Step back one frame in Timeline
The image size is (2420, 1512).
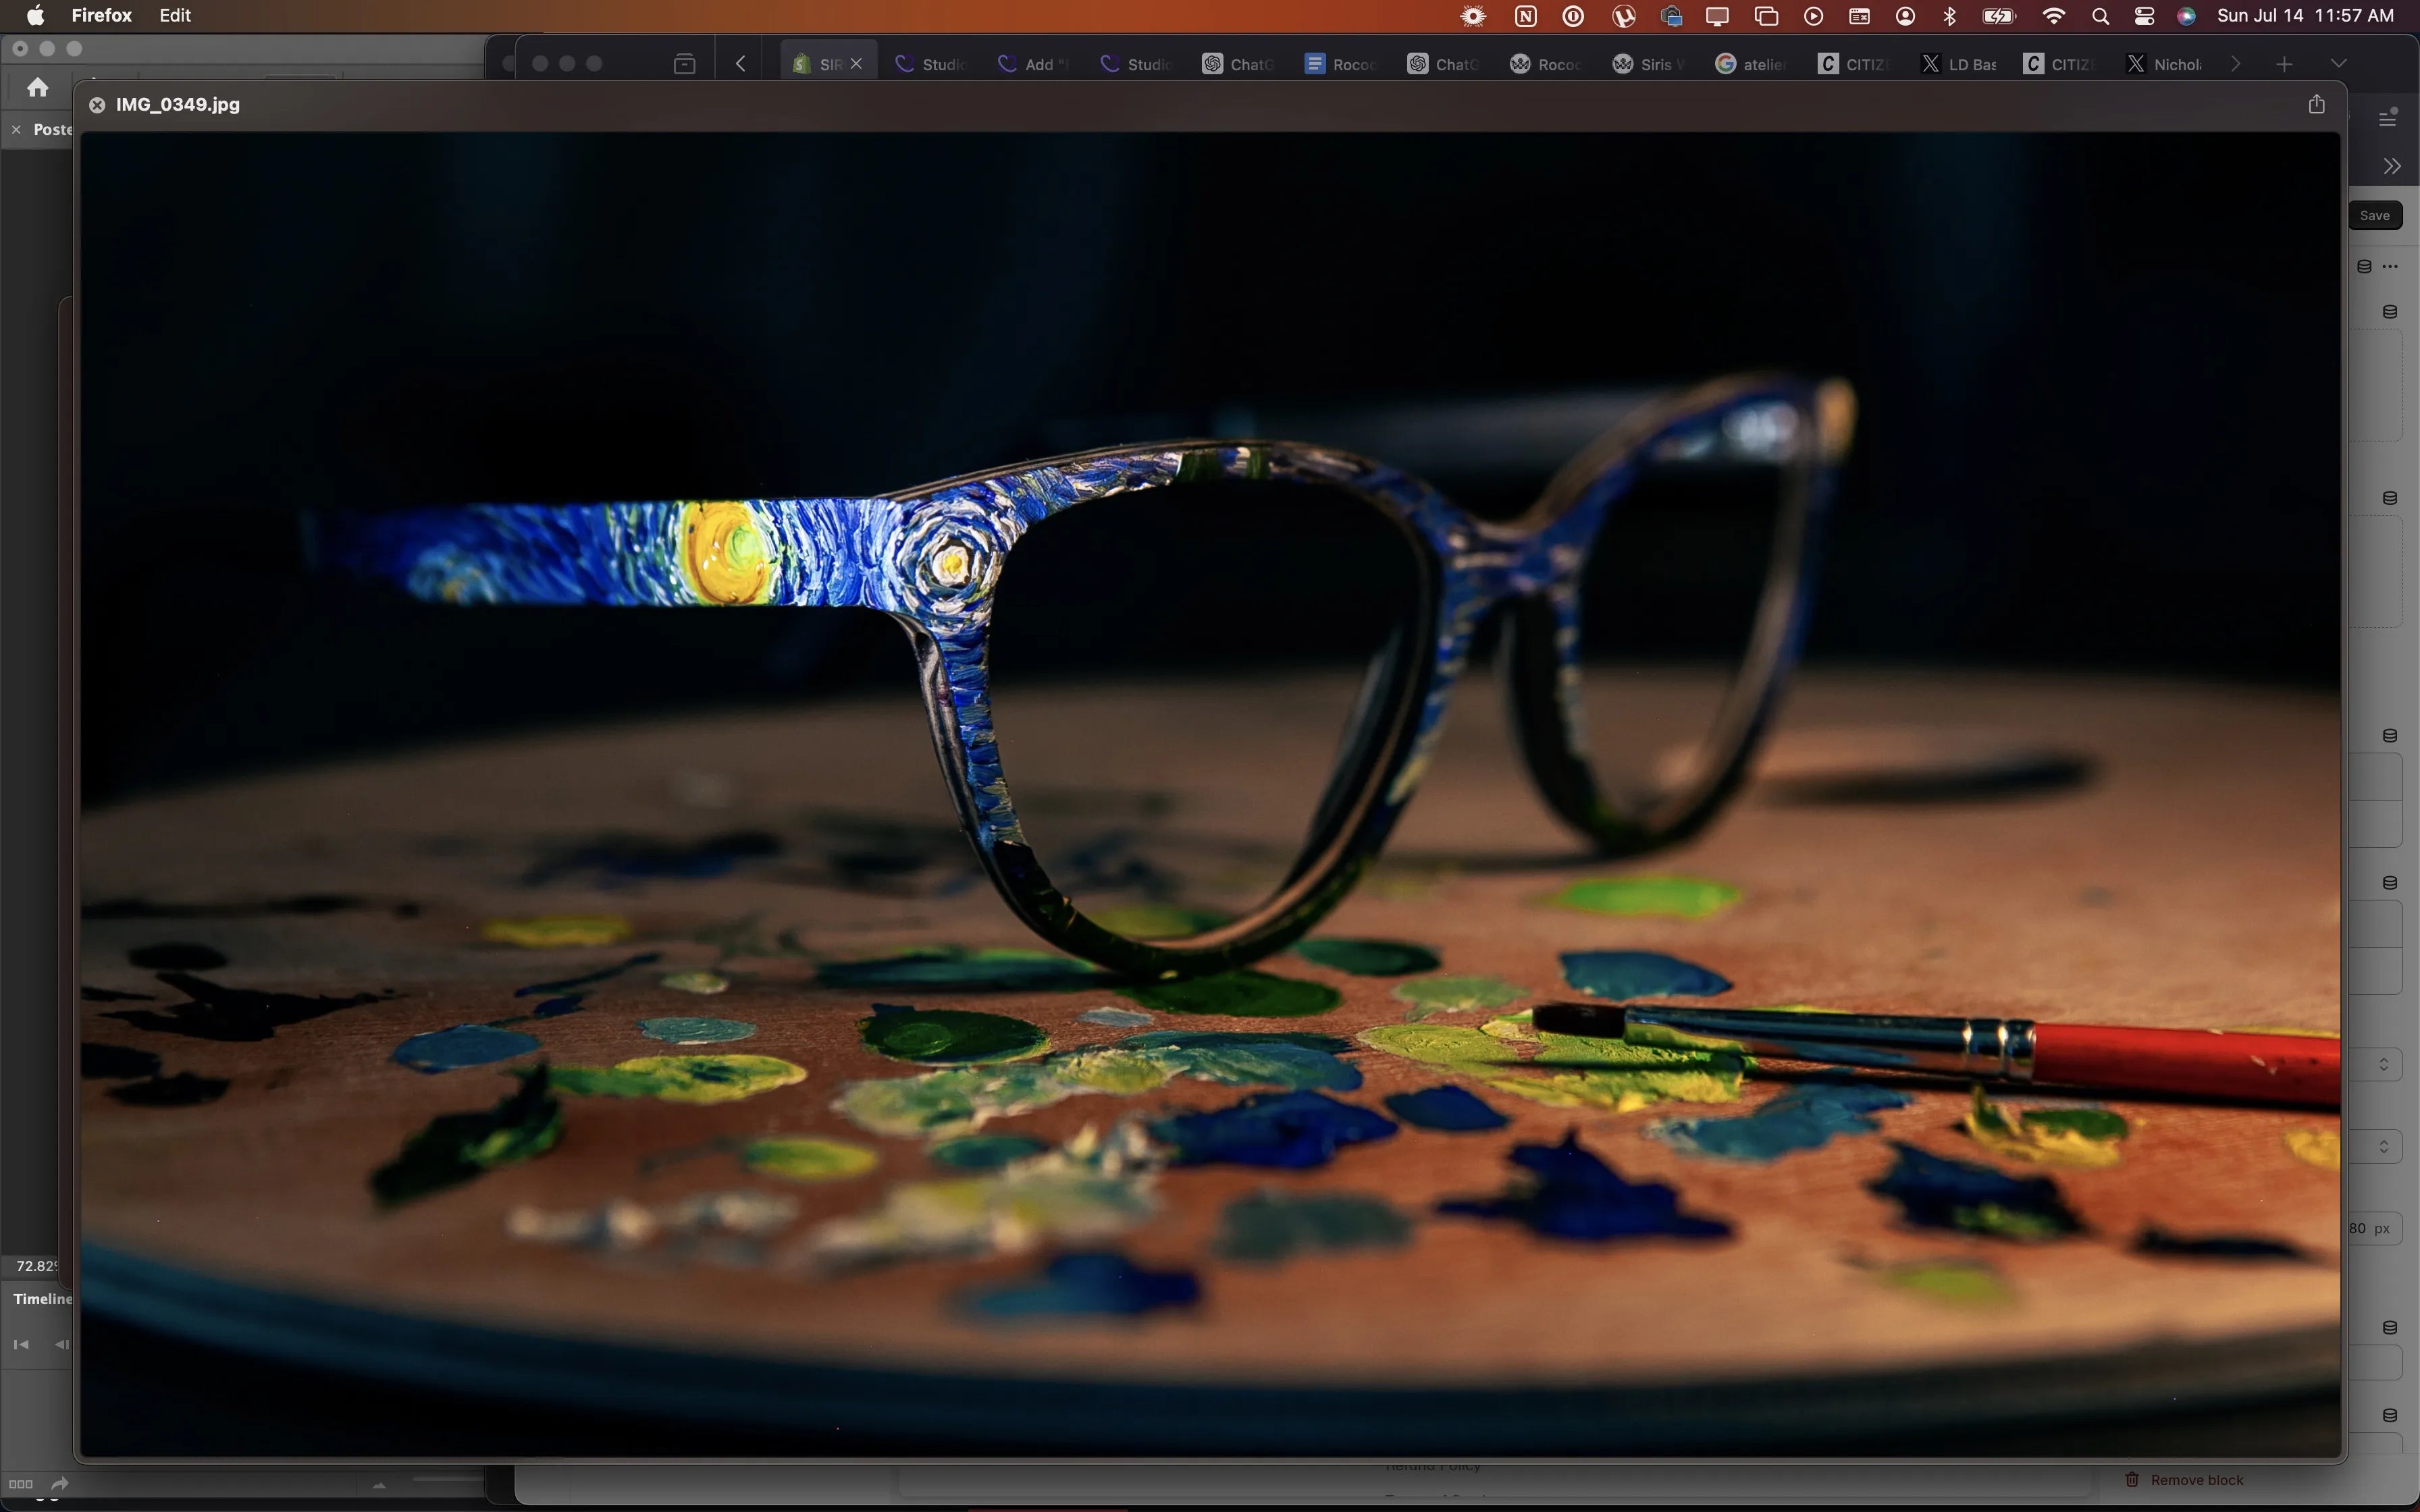(x=61, y=1345)
